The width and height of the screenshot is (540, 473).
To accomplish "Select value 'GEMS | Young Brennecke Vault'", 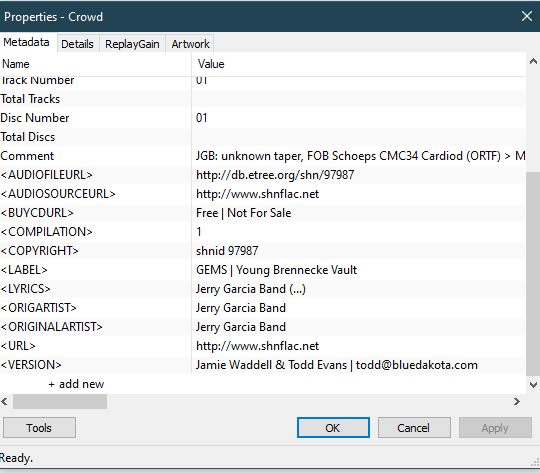I will (x=276, y=270).
